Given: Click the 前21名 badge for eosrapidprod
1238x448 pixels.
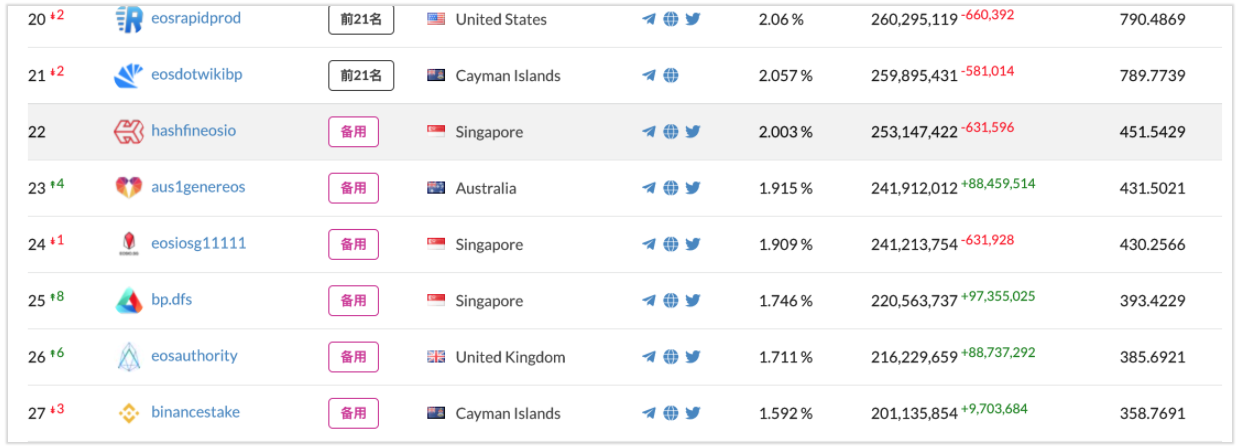Looking at the screenshot, I should [361, 19].
